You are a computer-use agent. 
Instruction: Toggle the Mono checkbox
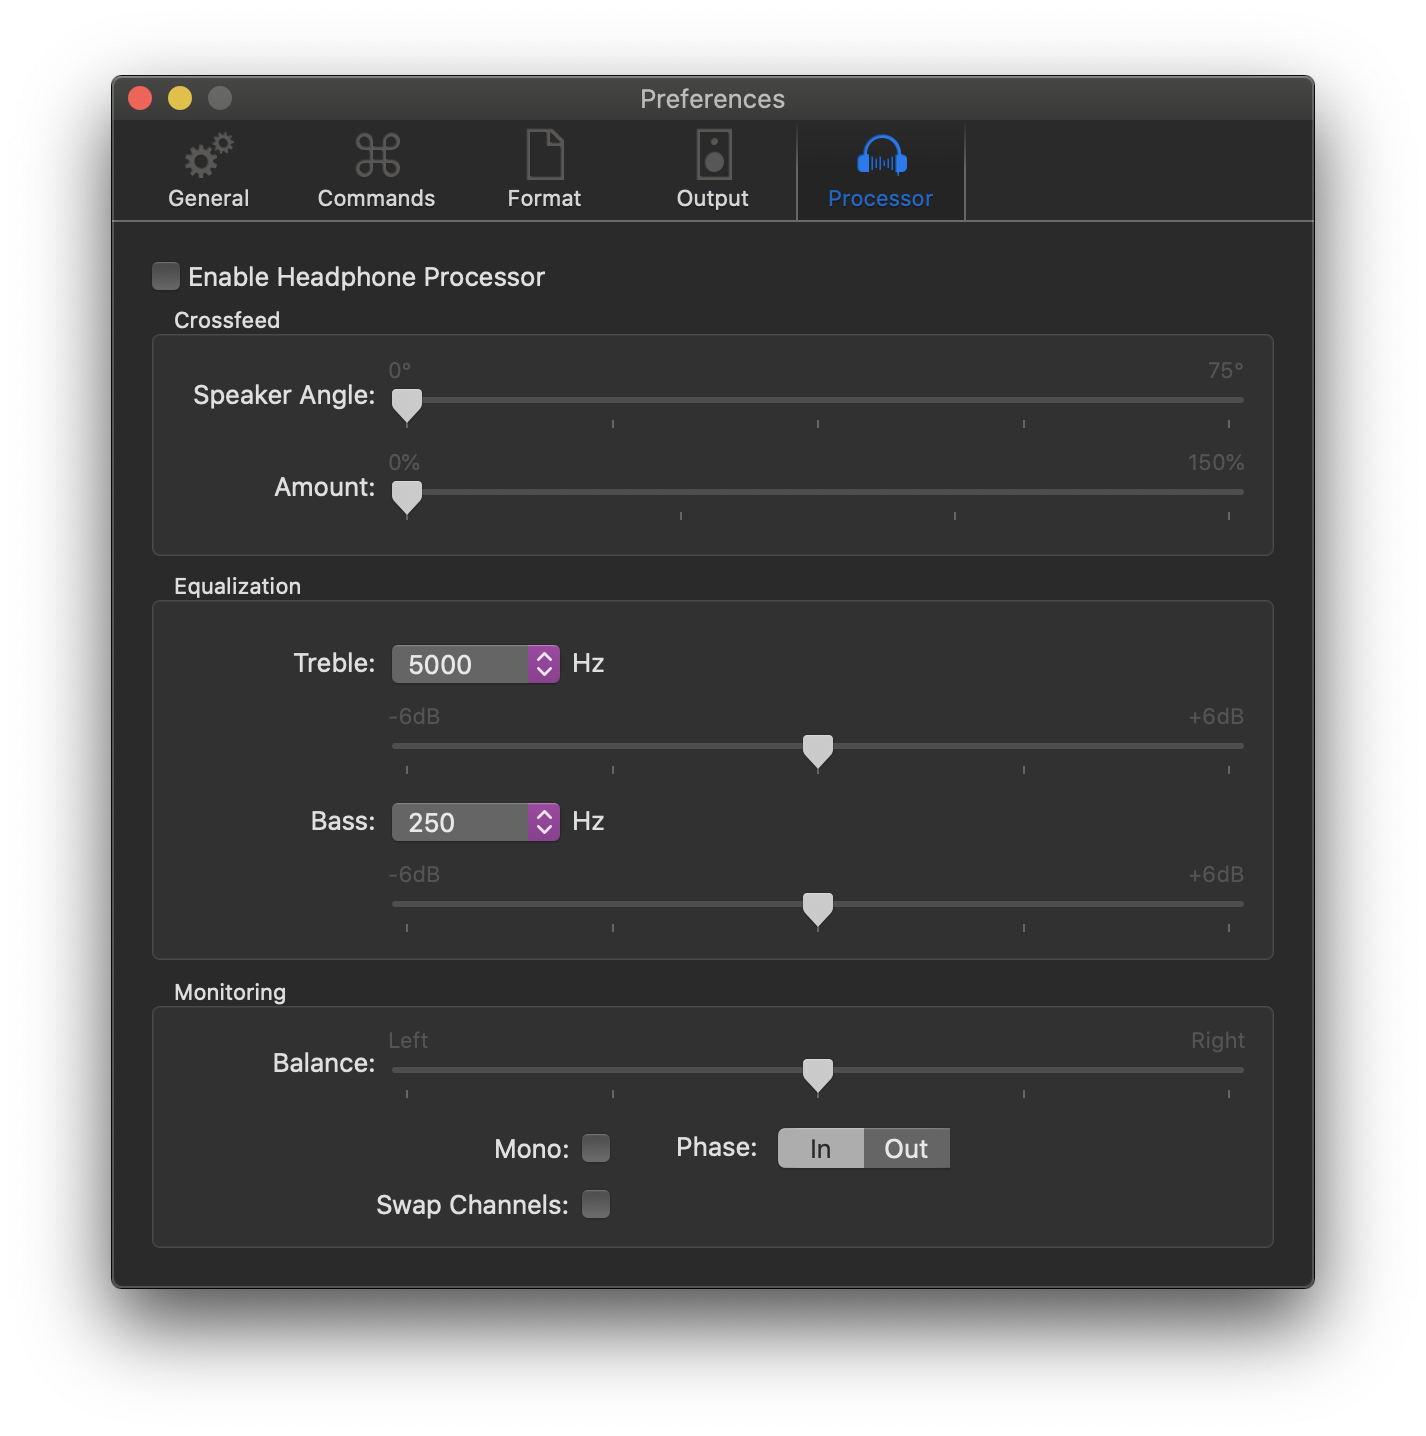(596, 1148)
